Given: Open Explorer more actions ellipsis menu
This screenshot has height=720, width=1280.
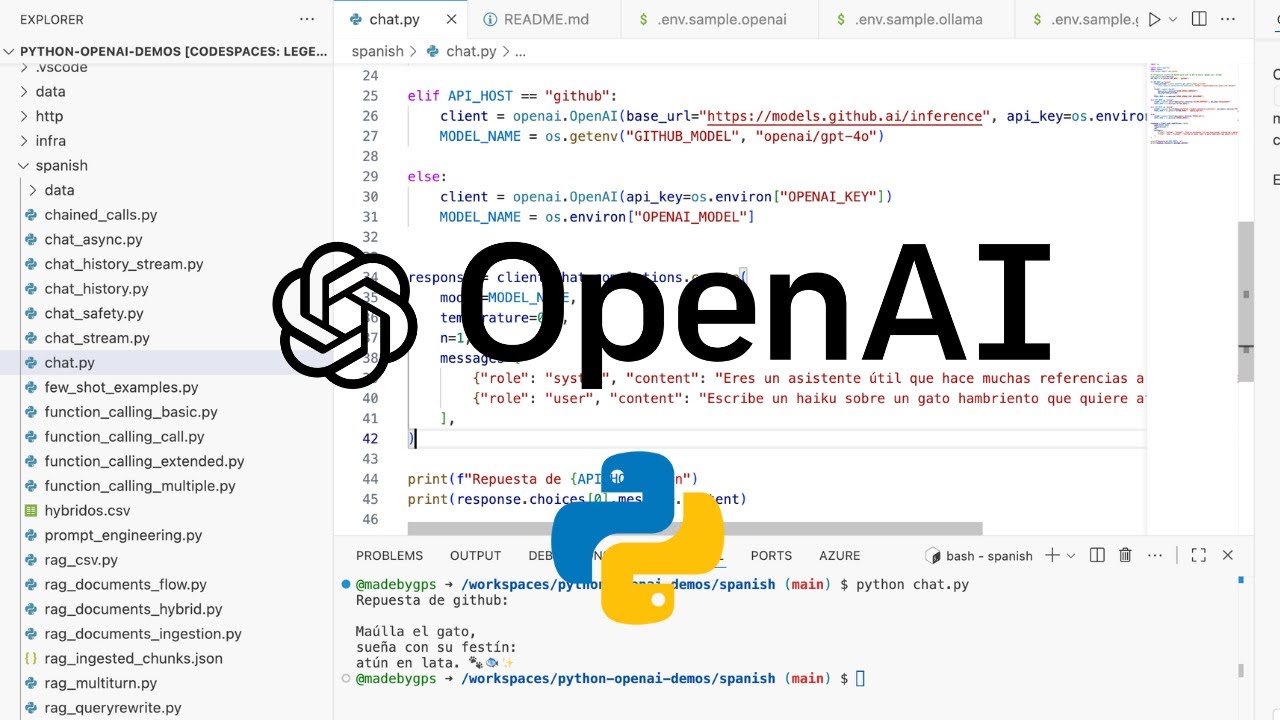Looking at the screenshot, I should pos(307,19).
